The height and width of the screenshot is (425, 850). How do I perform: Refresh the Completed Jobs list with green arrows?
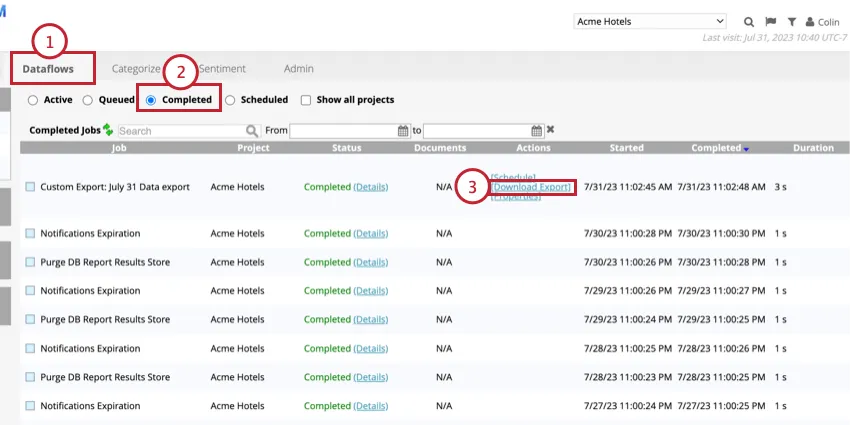point(108,130)
